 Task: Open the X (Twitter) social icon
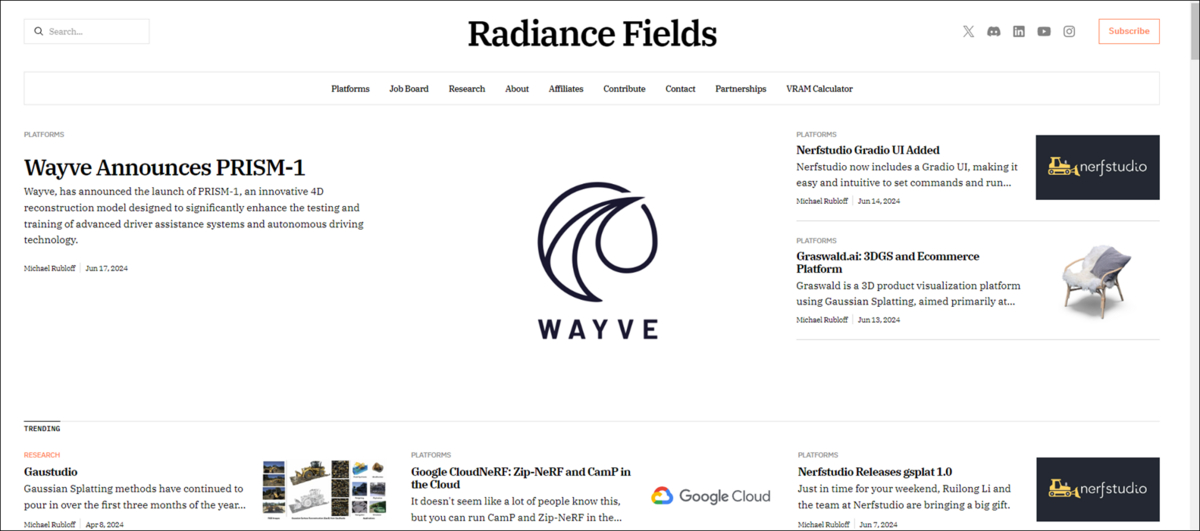tap(968, 31)
